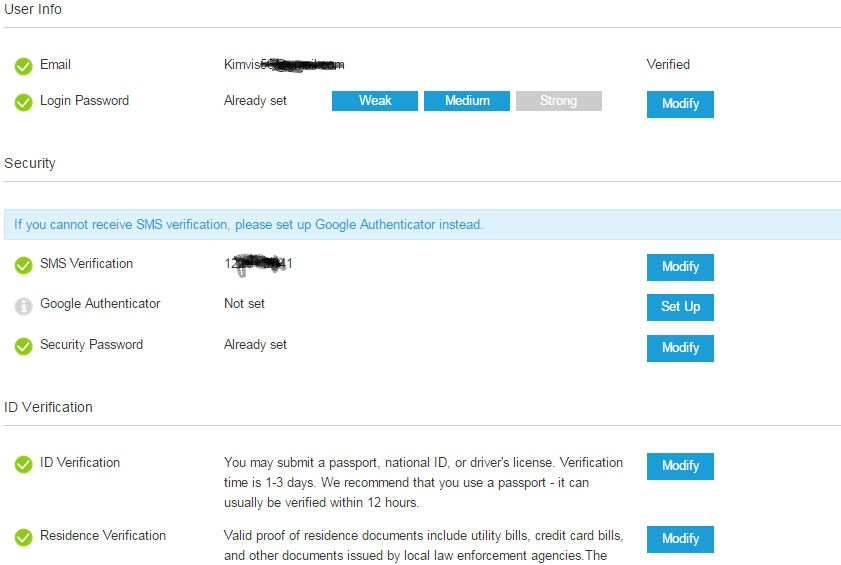Click the Verified status next to Email

click(x=668, y=65)
